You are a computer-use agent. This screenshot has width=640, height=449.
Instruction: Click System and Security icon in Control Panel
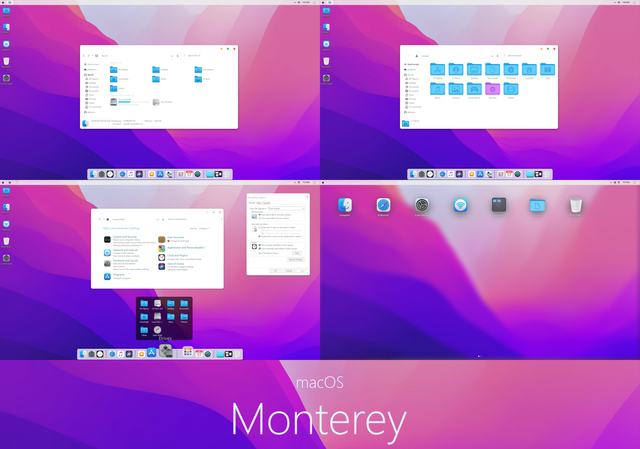click(107, 240)
